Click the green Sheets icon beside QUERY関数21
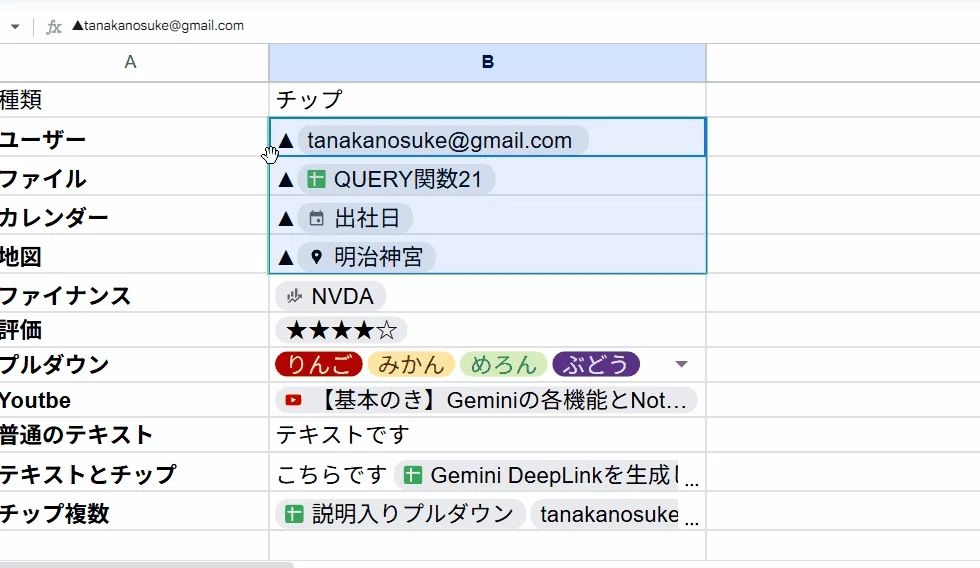 tap(316, 179)
